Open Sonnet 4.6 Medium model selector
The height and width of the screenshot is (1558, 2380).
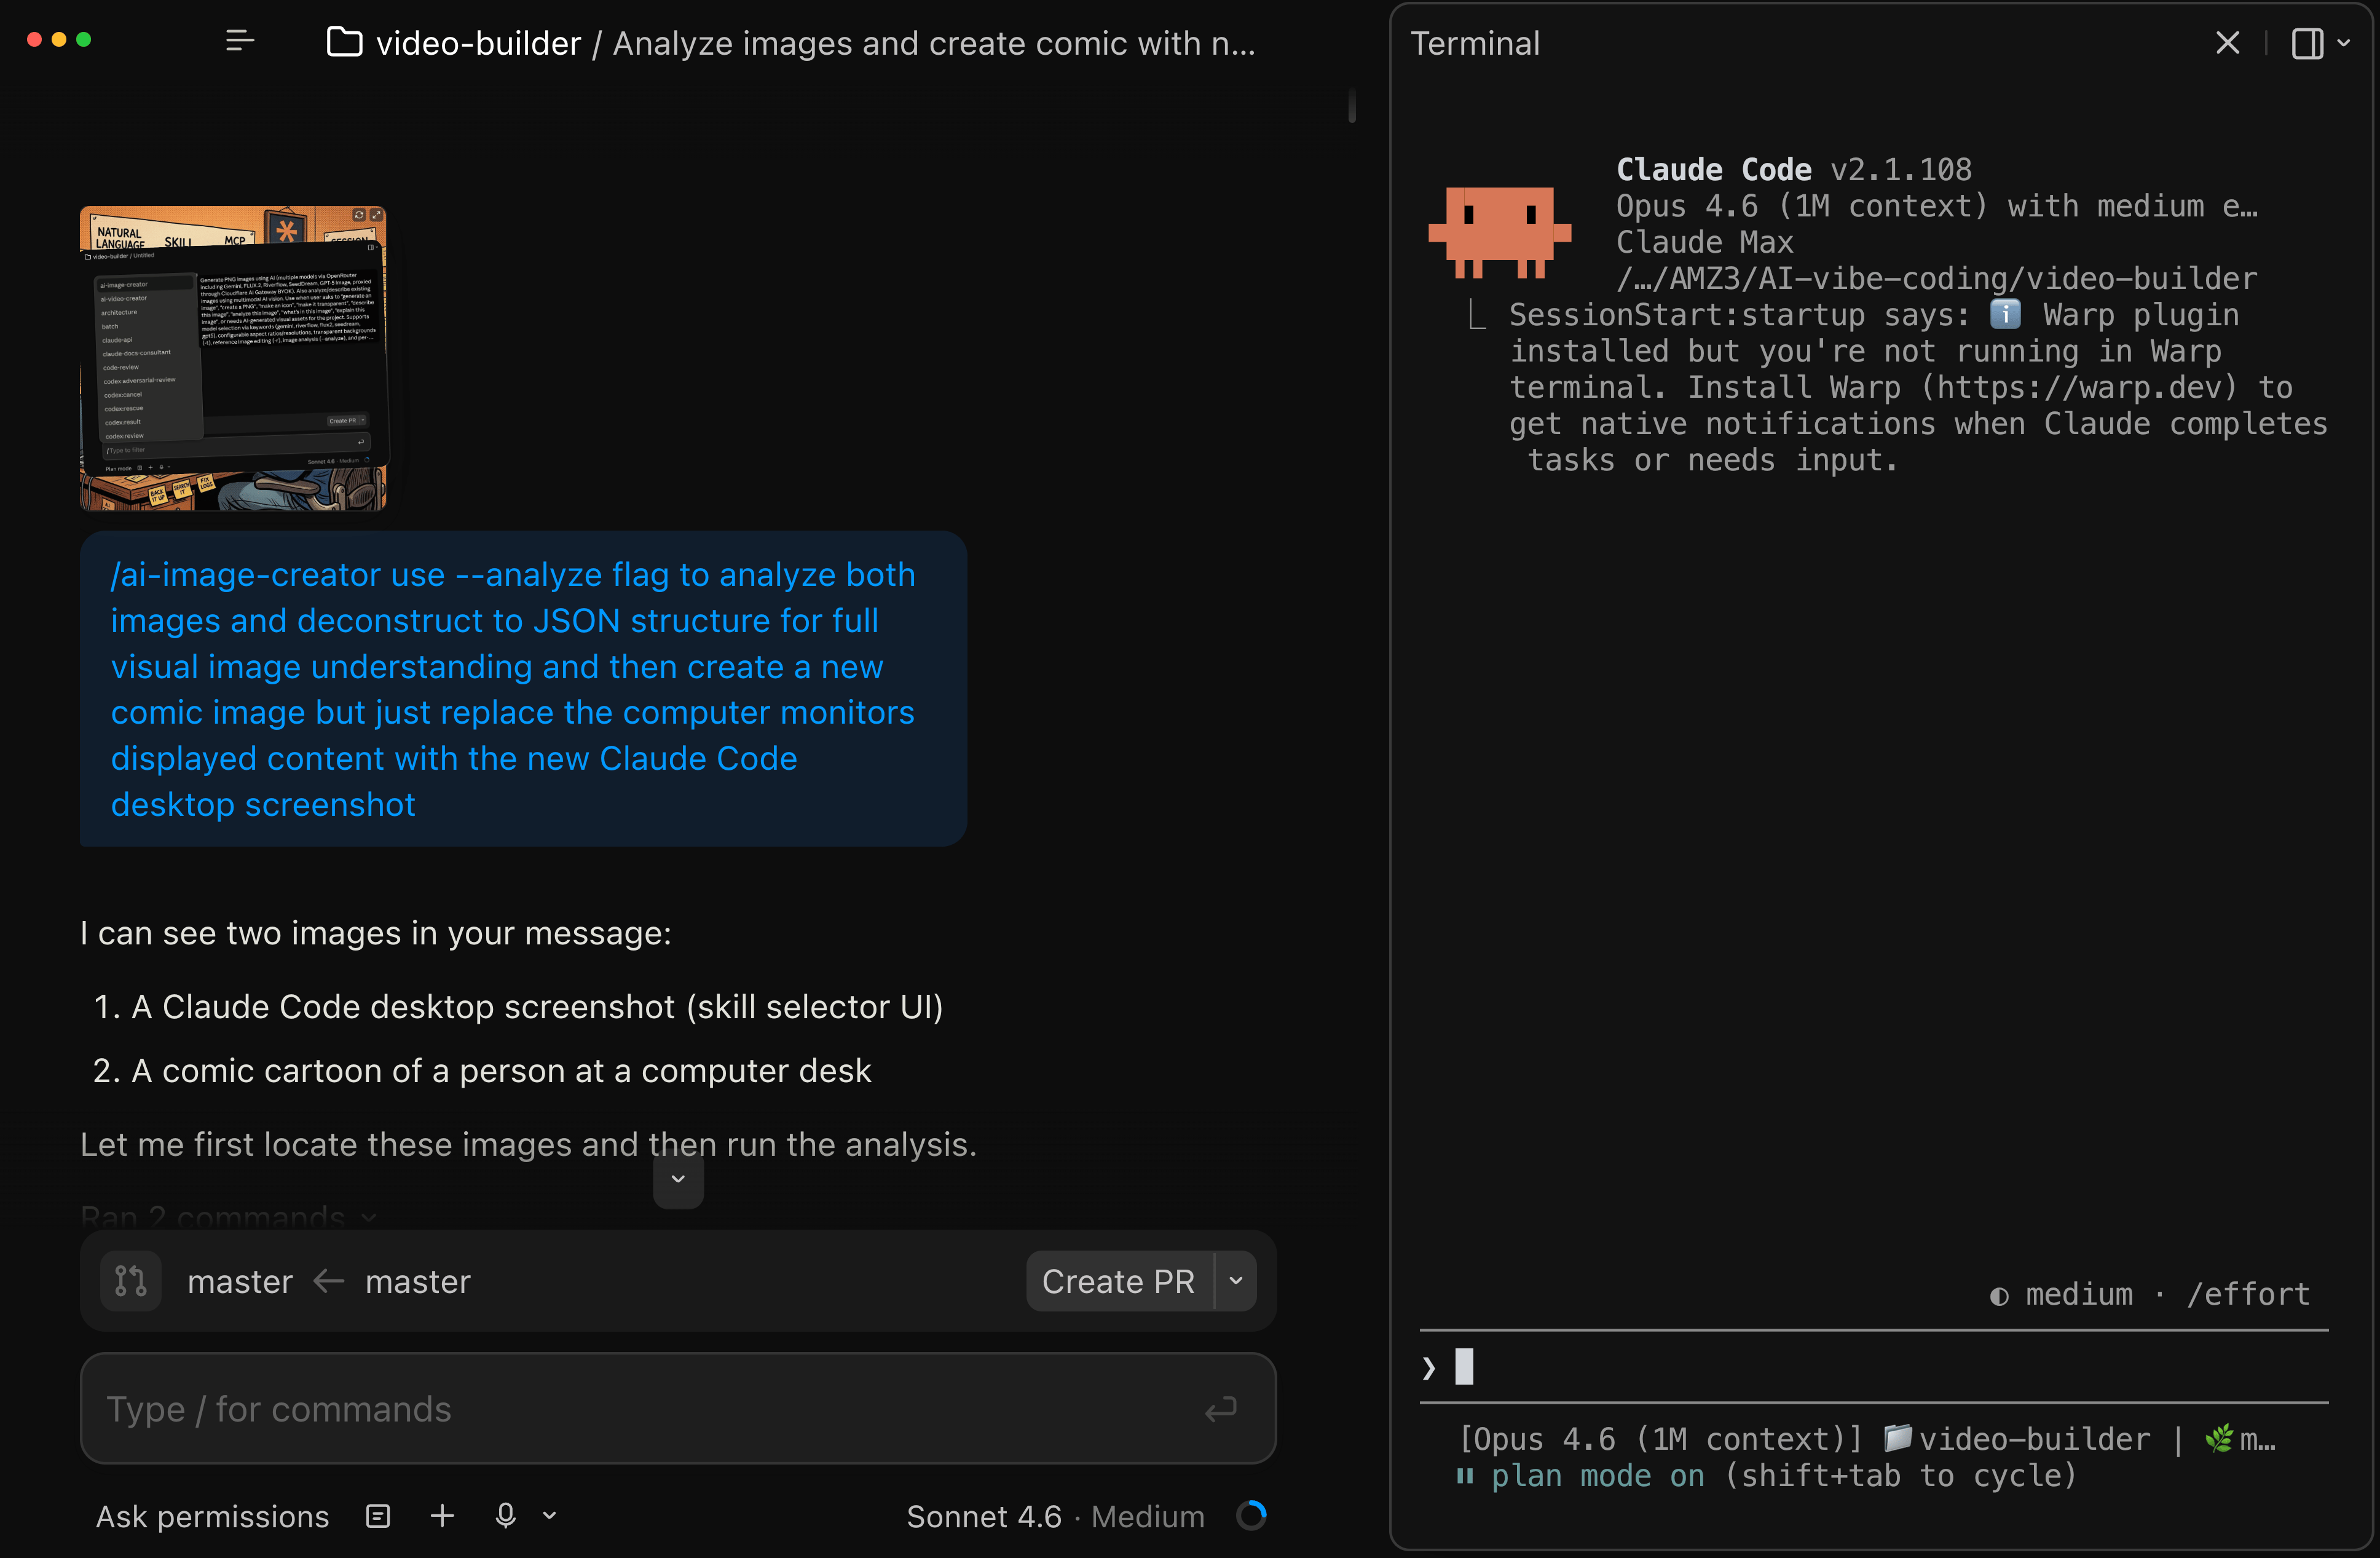click(1054, 1516)
